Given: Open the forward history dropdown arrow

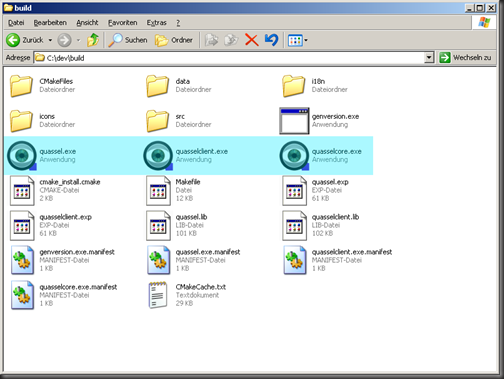Looking at the screenshot, I should 78,40.
